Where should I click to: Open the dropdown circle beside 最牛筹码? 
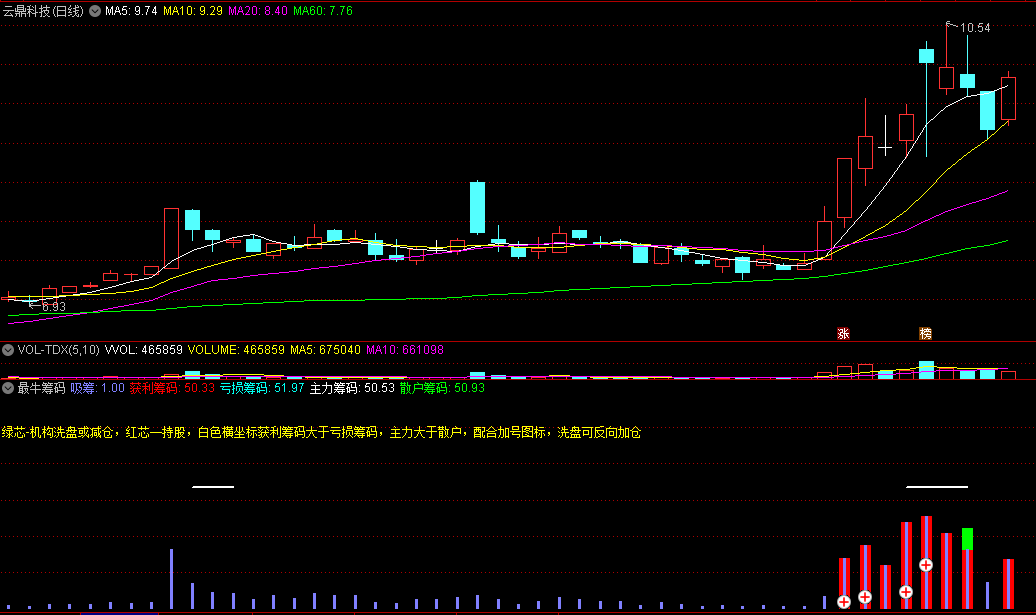[x=8, y=388]
